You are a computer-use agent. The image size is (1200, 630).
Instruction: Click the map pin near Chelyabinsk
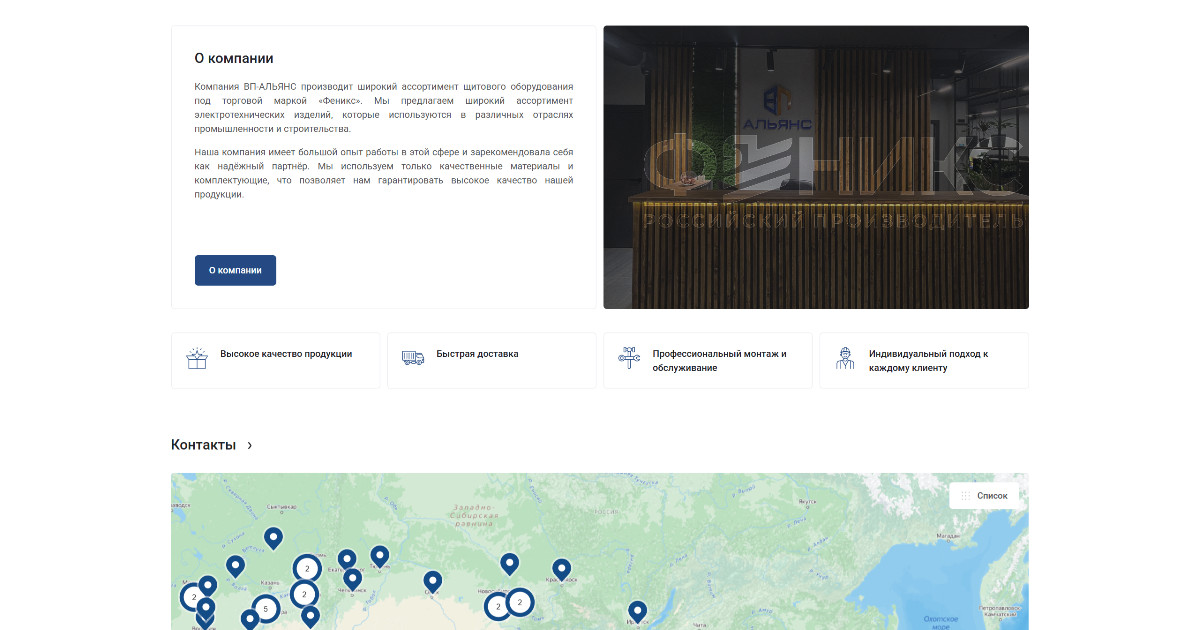pos(353,578)
